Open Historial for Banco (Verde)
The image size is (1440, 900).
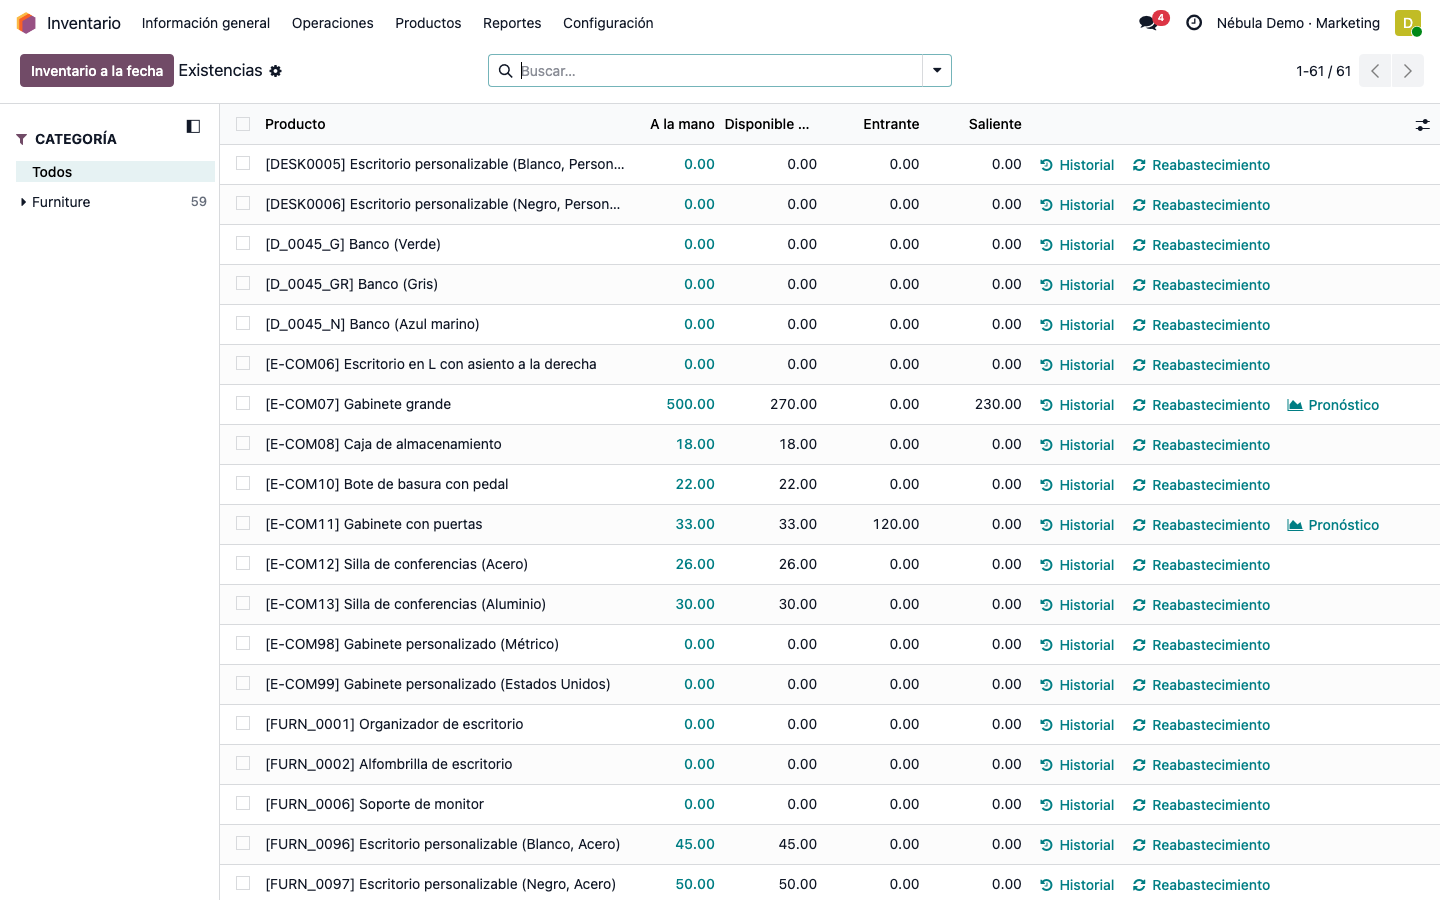click(x=1077, y=245)
